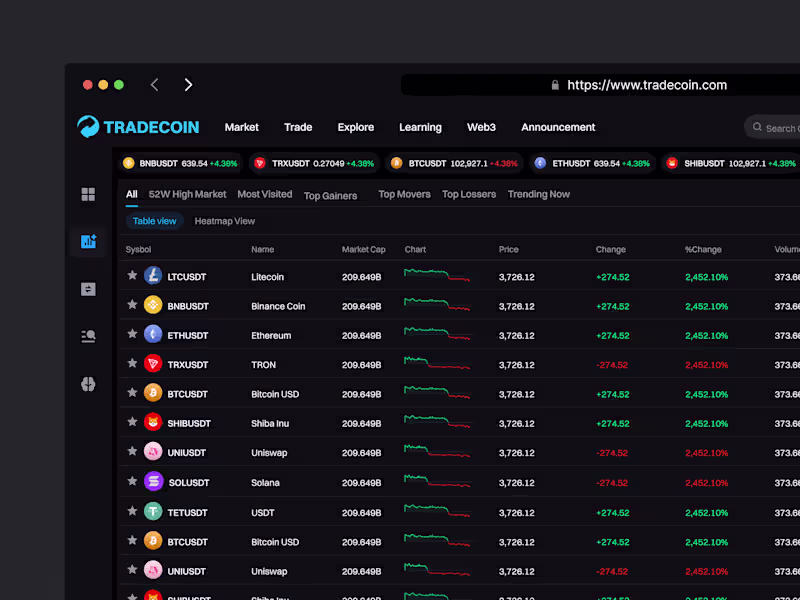The image size is (800, 600).
Task: Favorite TRXUSDT with its star
Action: pyautogui.click(x=132, y=363)
